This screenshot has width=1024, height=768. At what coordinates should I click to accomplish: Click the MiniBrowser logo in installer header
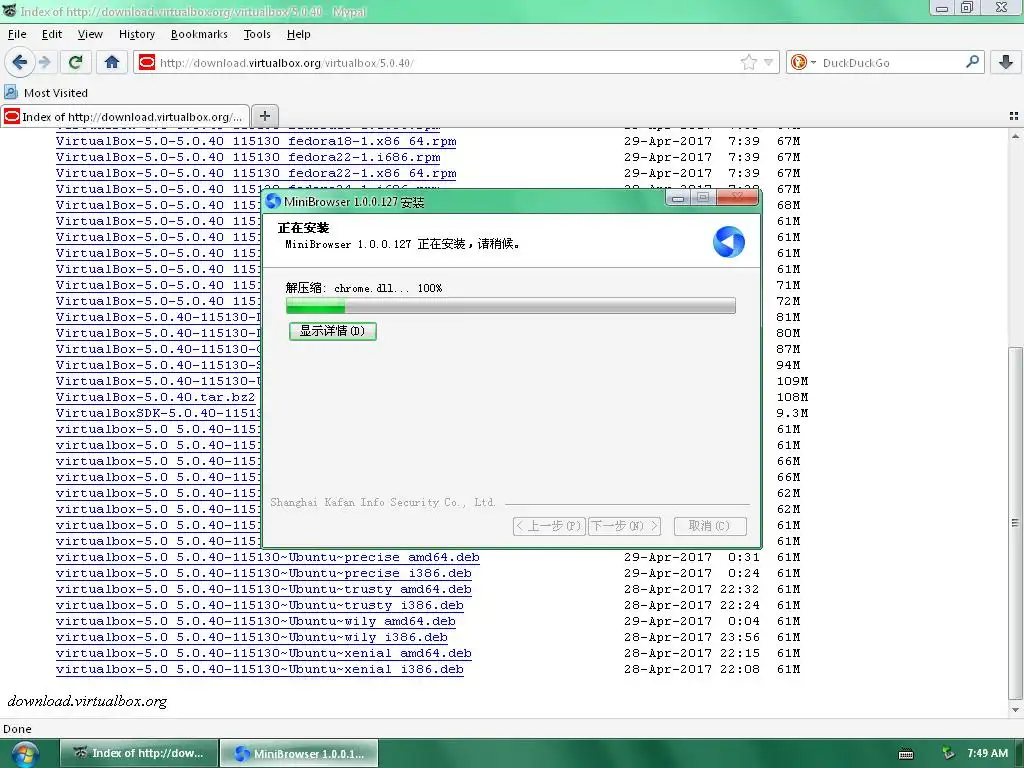tap(729, 242)
